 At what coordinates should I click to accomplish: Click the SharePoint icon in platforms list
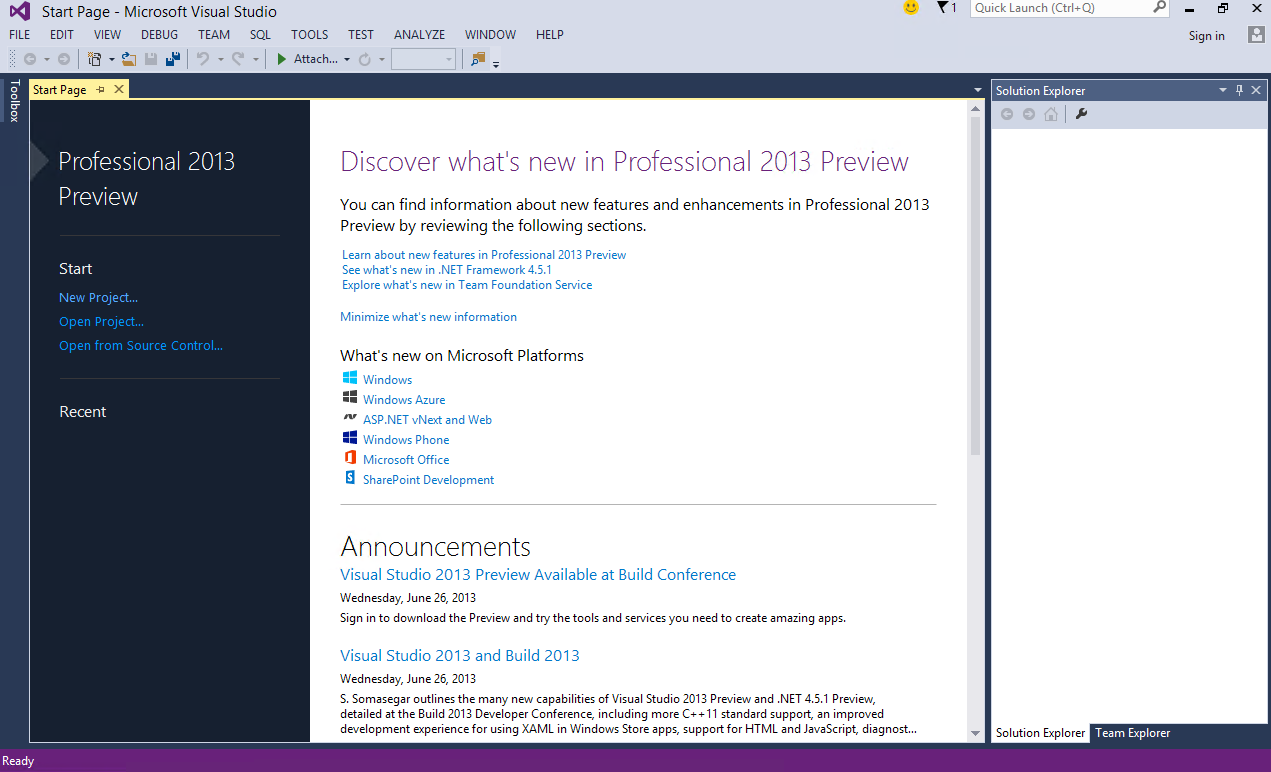click(x=350, y=478)
